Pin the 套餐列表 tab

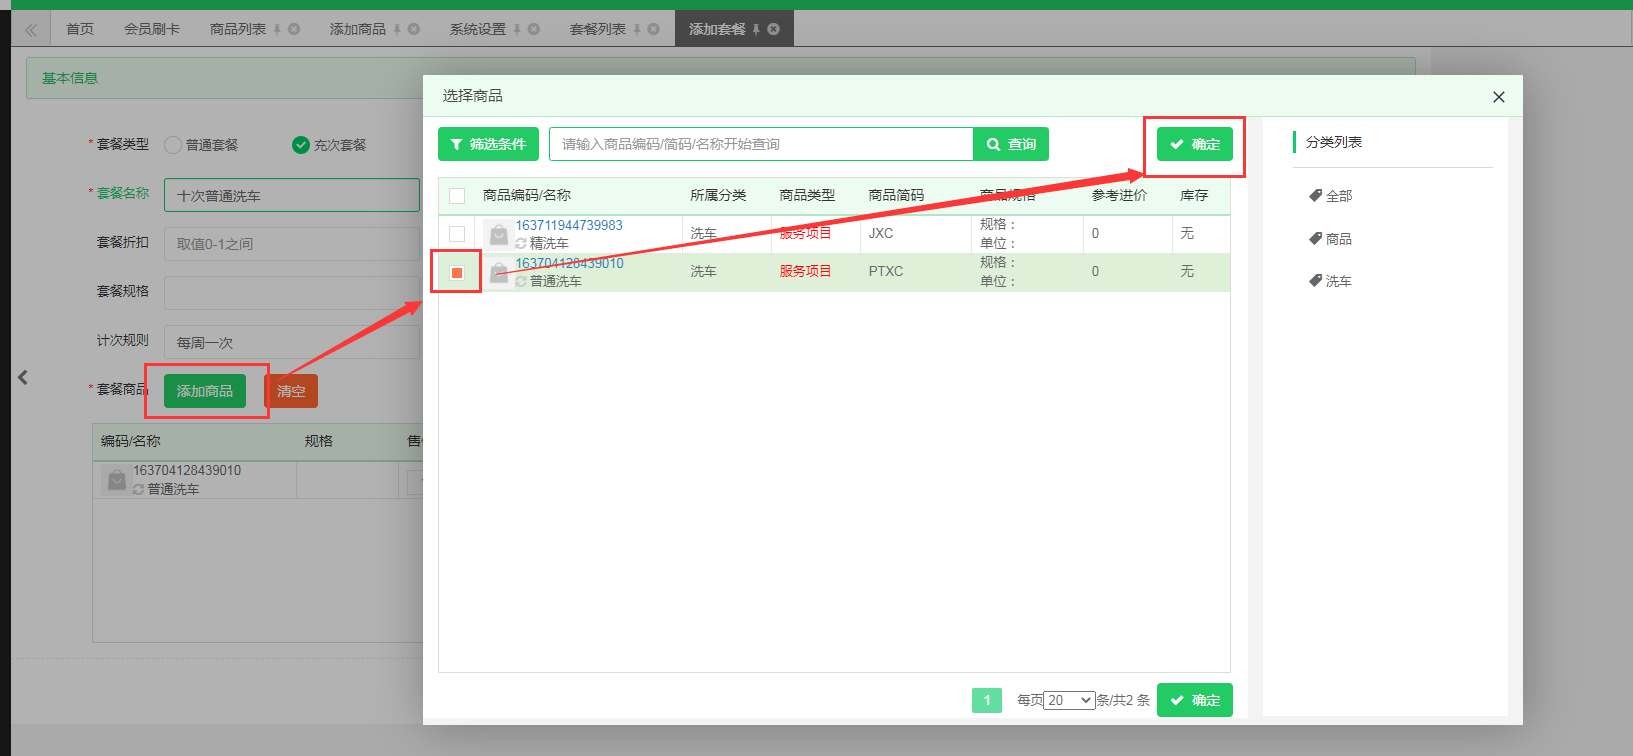tap(637, 30)
